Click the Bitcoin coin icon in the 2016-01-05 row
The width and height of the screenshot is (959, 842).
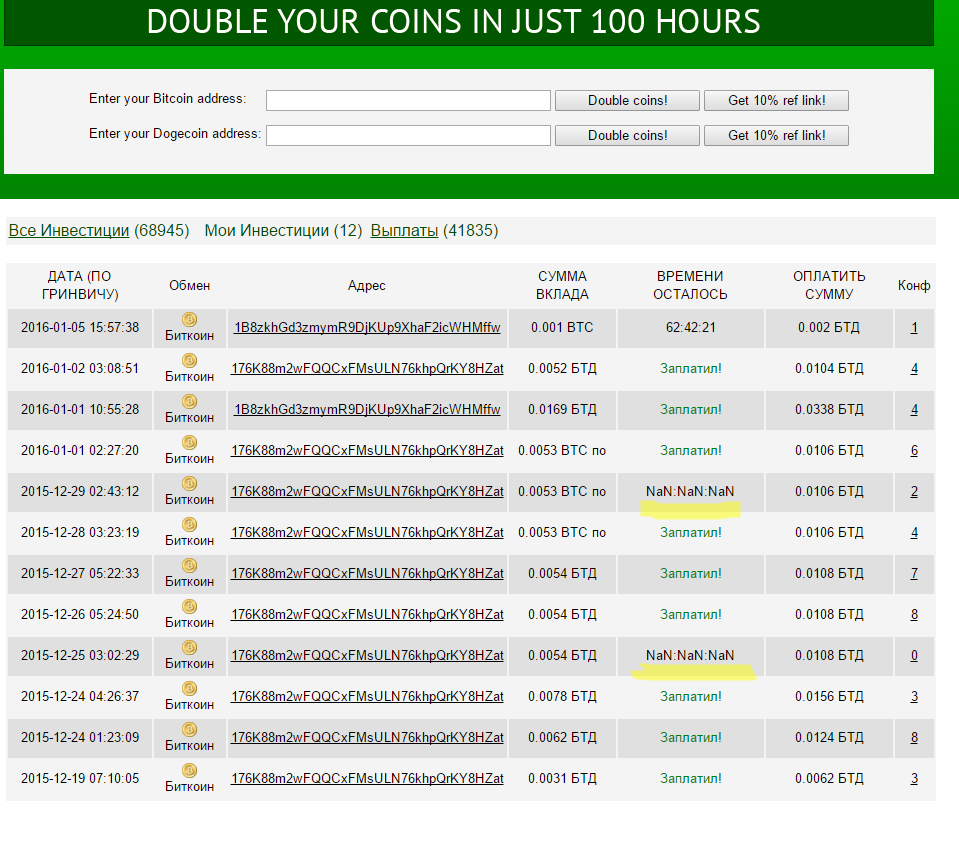point(189,319)
